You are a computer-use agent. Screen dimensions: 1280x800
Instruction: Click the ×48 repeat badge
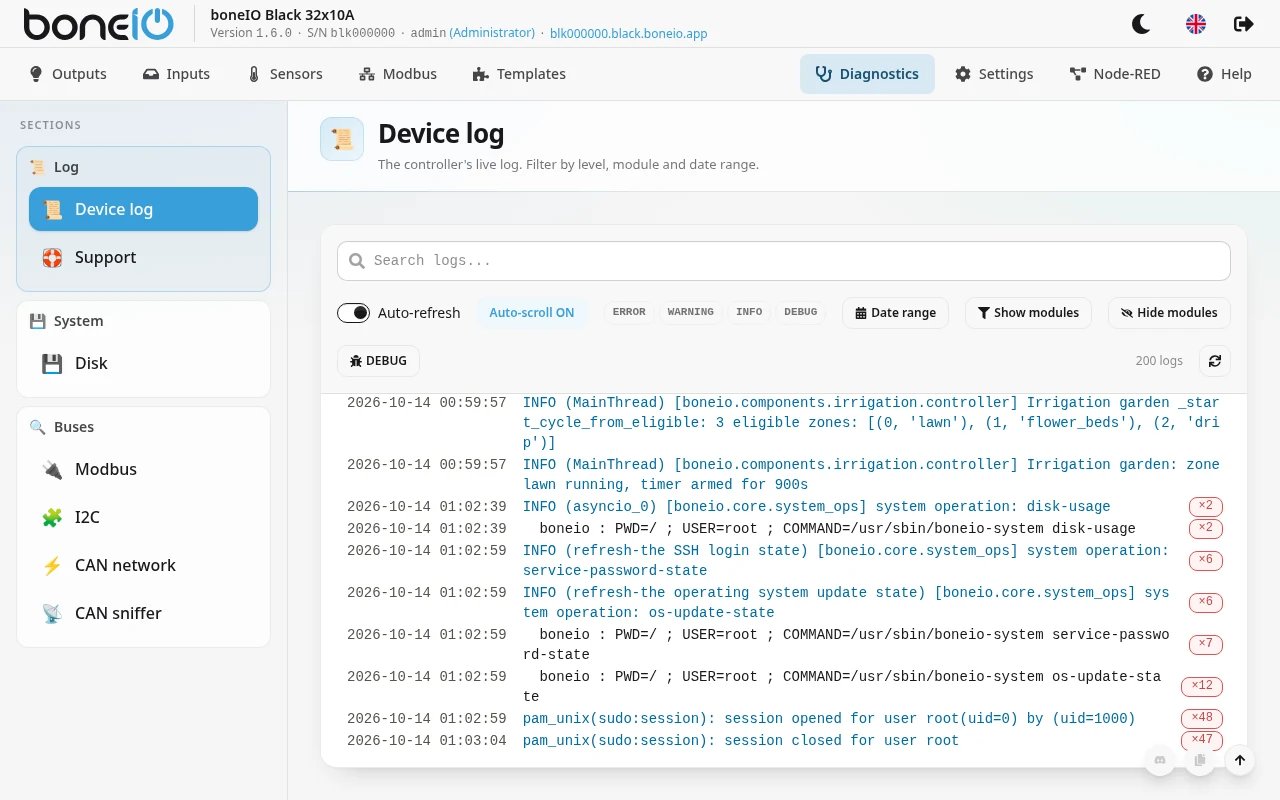pyautogui.click(x=1203, y=717)
